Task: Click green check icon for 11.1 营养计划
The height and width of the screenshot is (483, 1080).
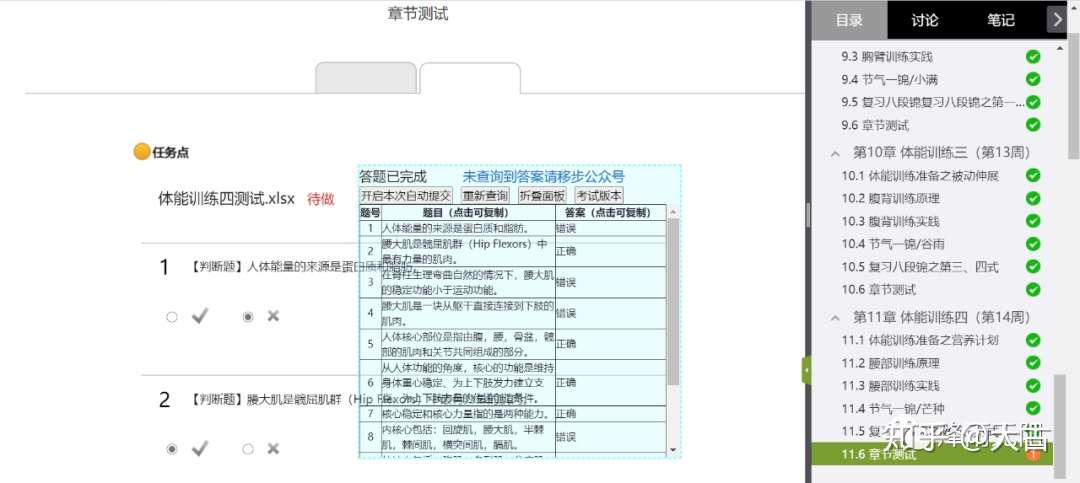Action: click(x=1032, y=340)
